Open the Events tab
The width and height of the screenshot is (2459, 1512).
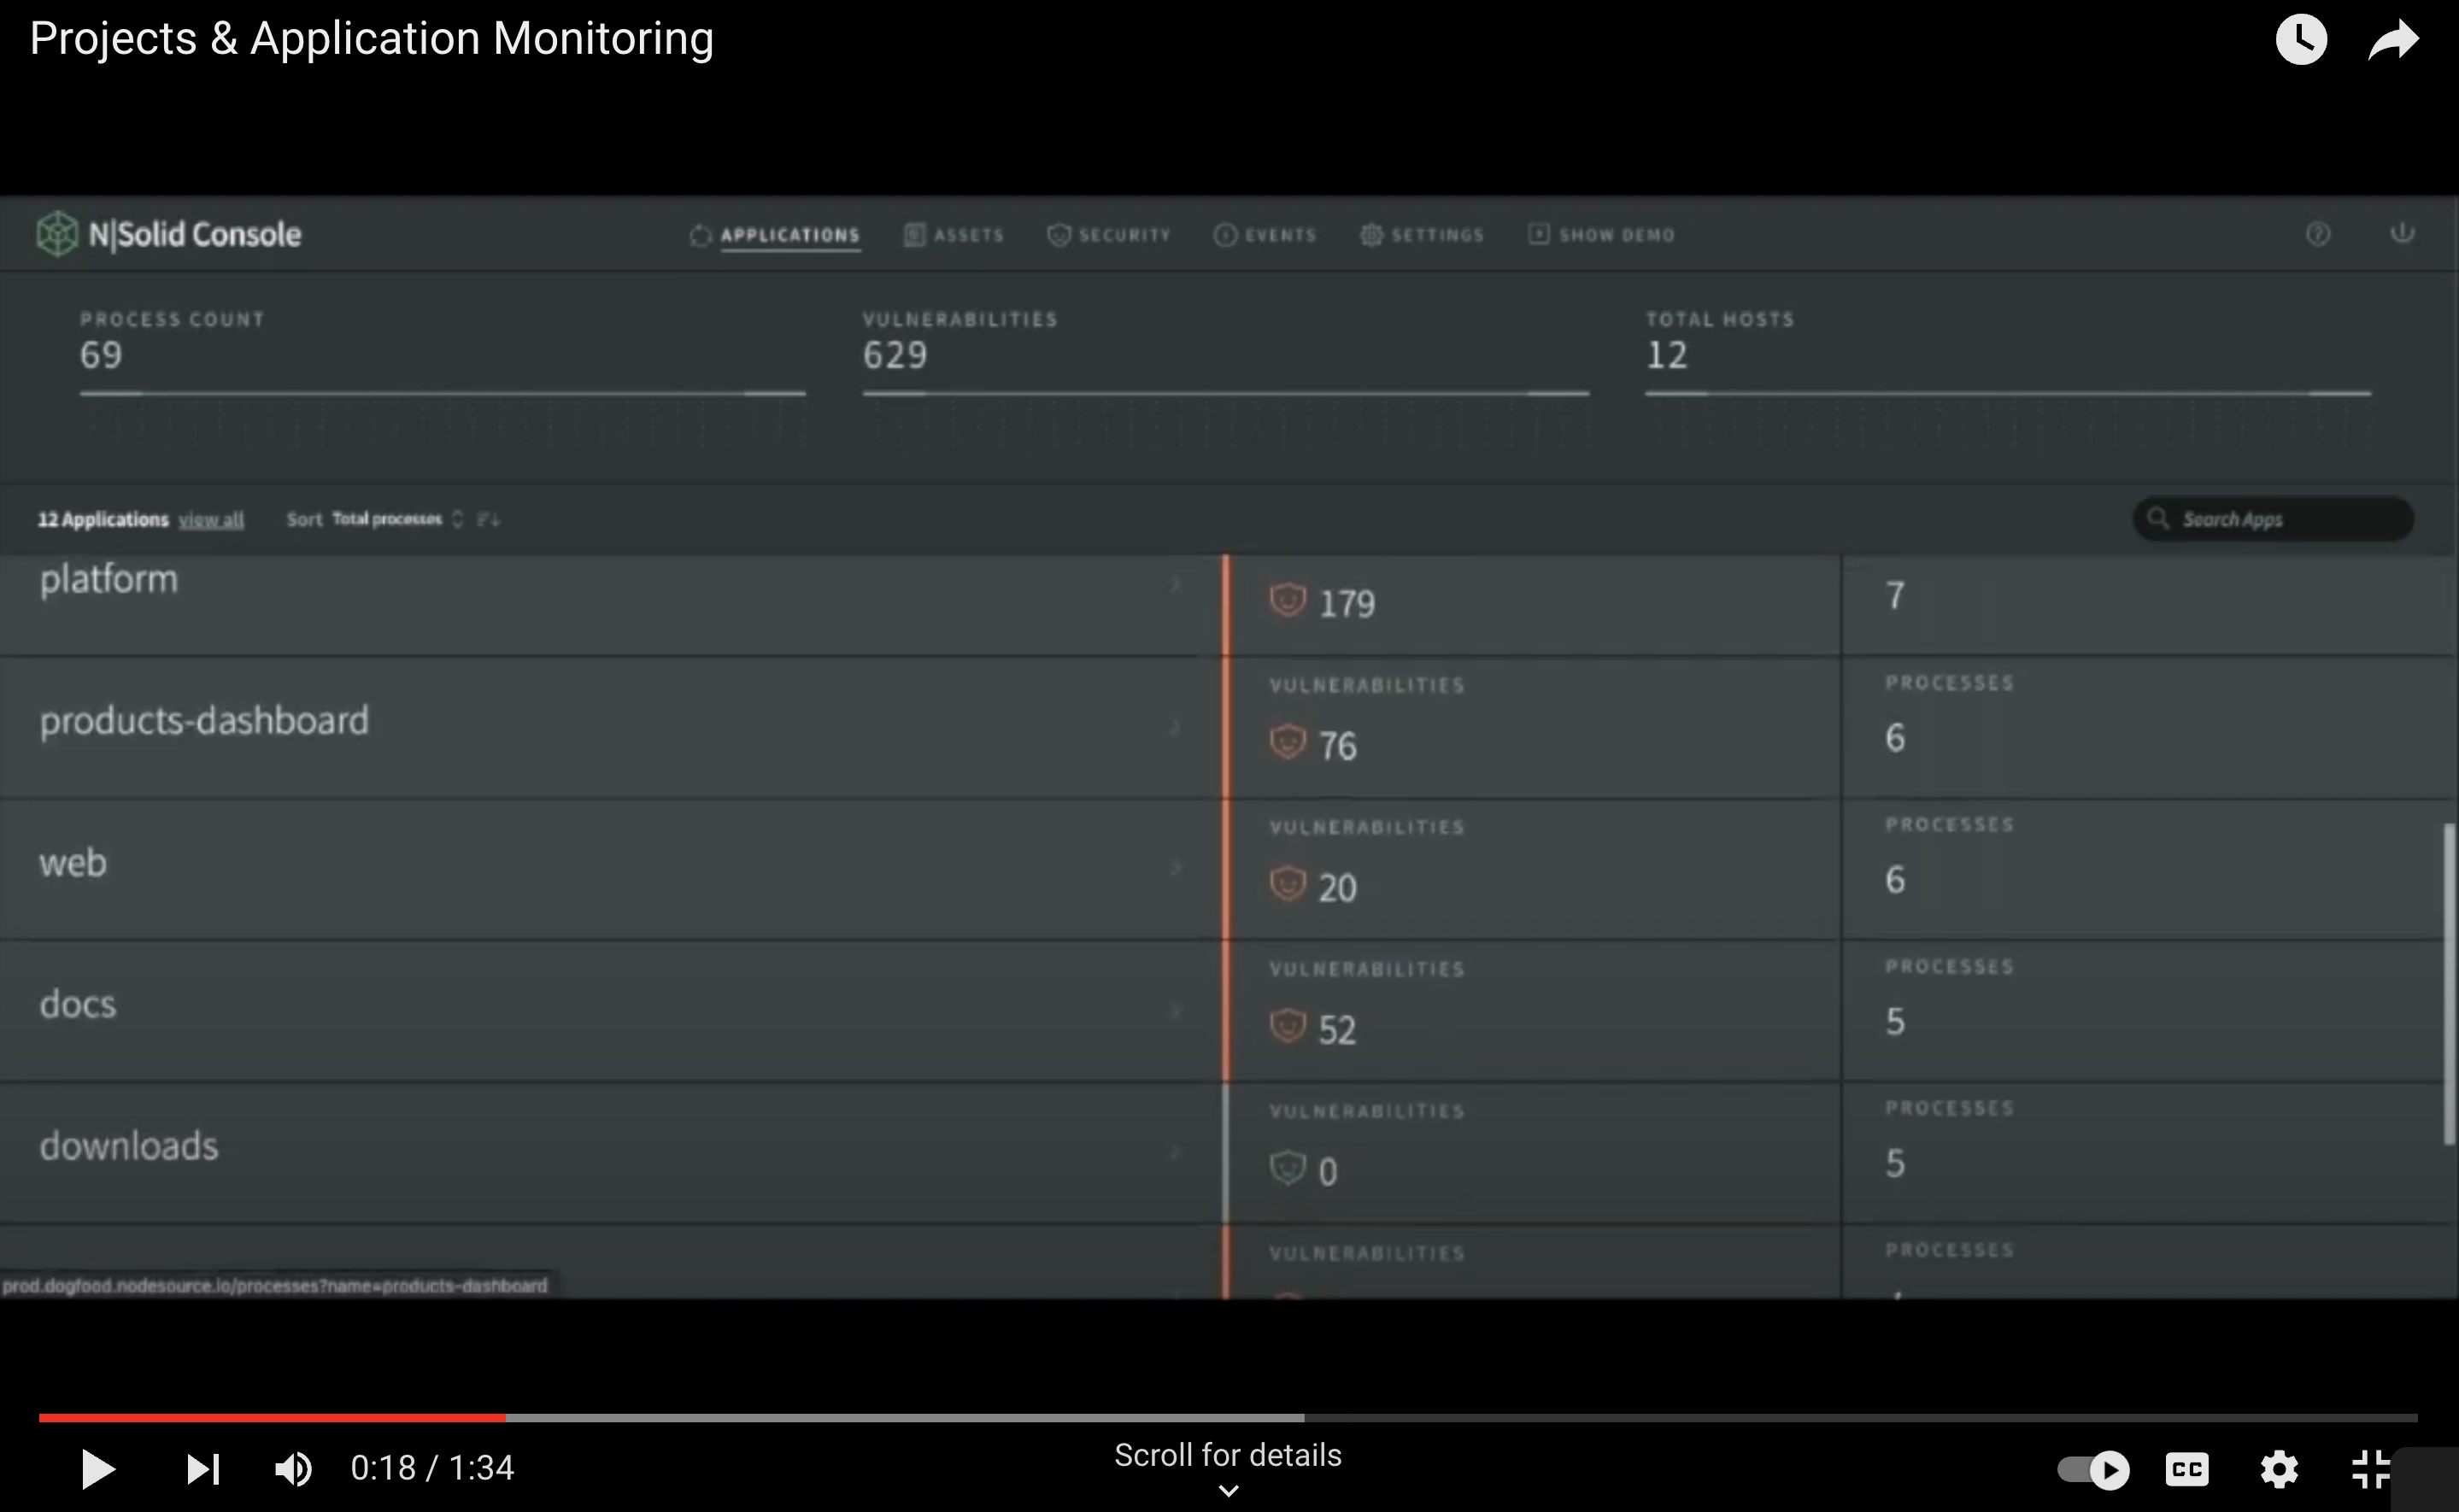click(x=1265, y=235)
